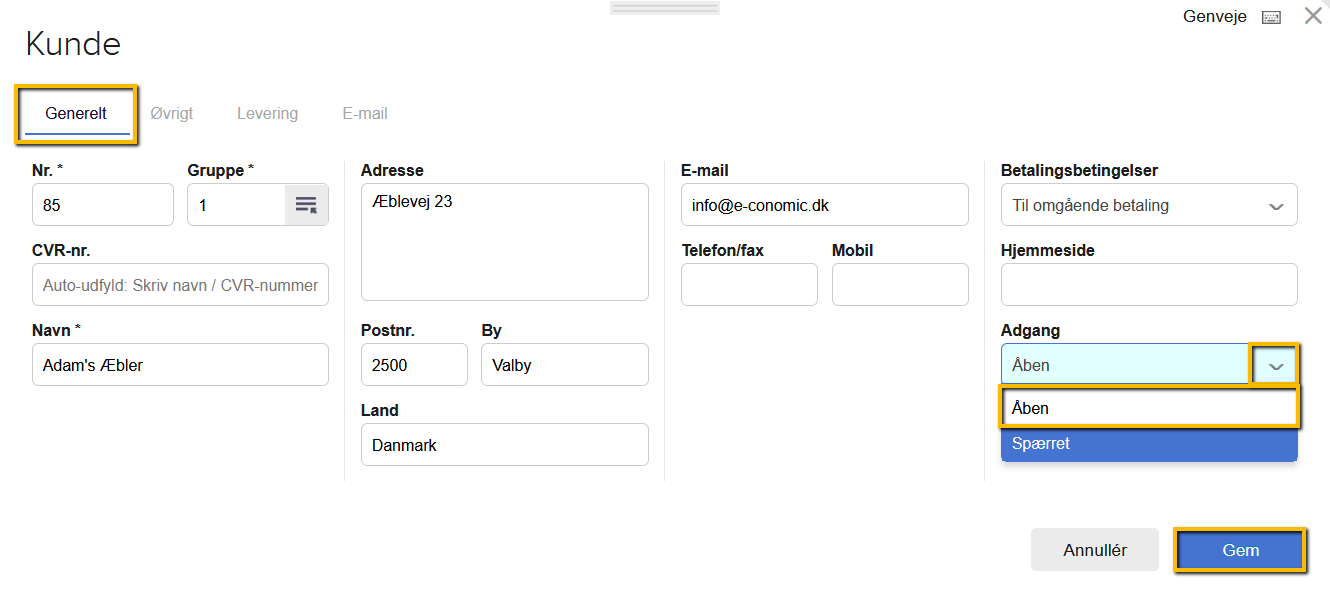Click the Navn field showing Adam's Æbler
Image resolution: width=1330 pixels, height=595 pixels.
tap(180, 364)
